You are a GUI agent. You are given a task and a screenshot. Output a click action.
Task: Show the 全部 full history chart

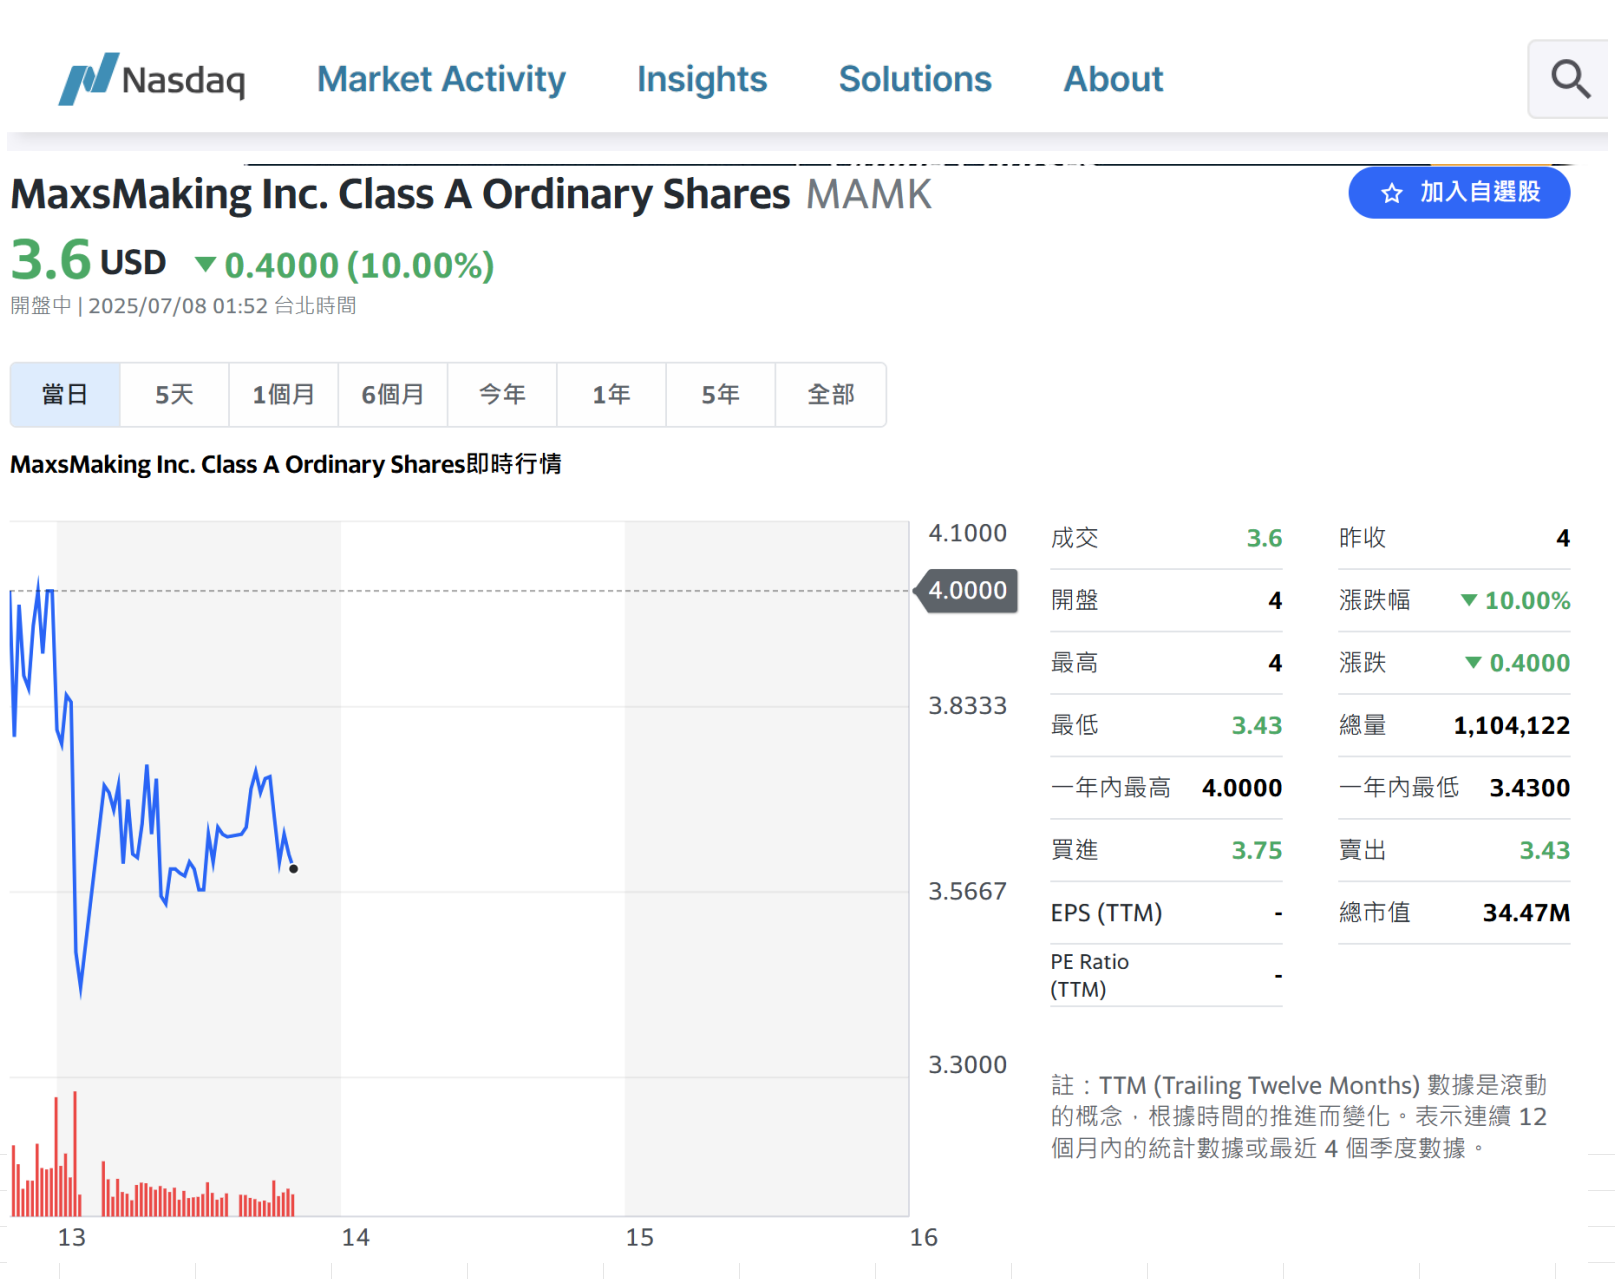(831, 395)
